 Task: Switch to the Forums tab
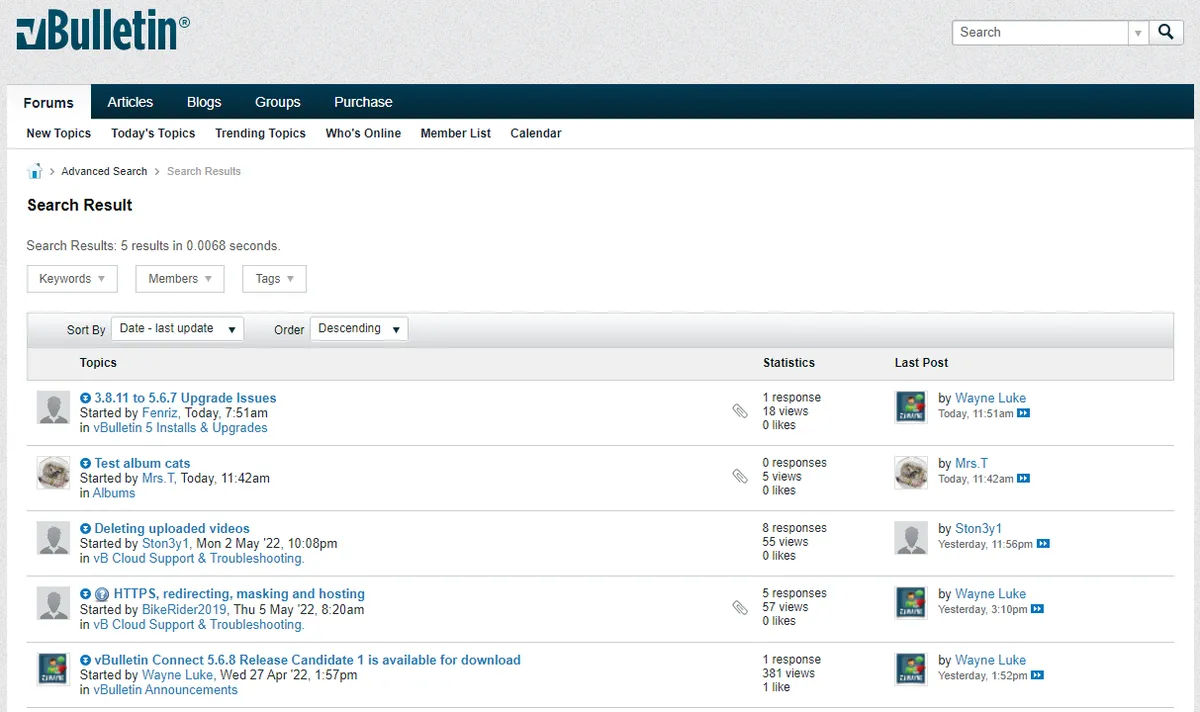pyautogui.click(x=49, y=102)
